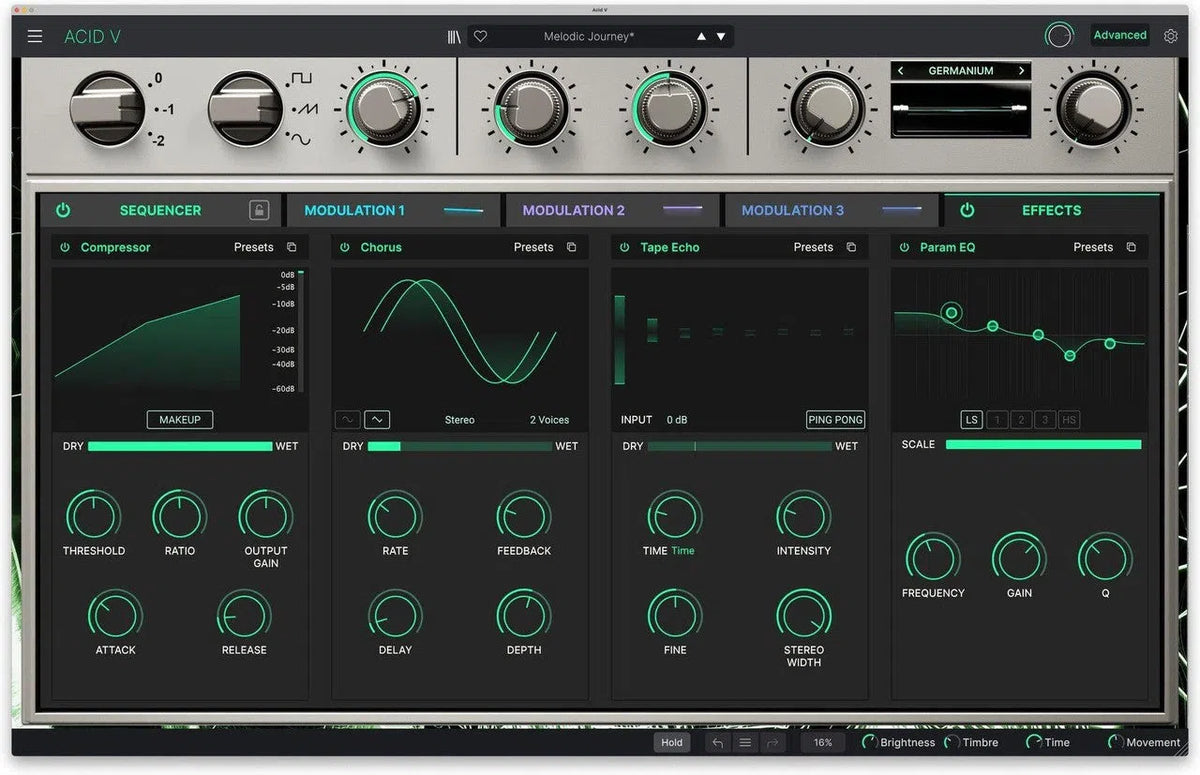
Task: Toggle the Effects section power button
Action: tap(966, 210)
